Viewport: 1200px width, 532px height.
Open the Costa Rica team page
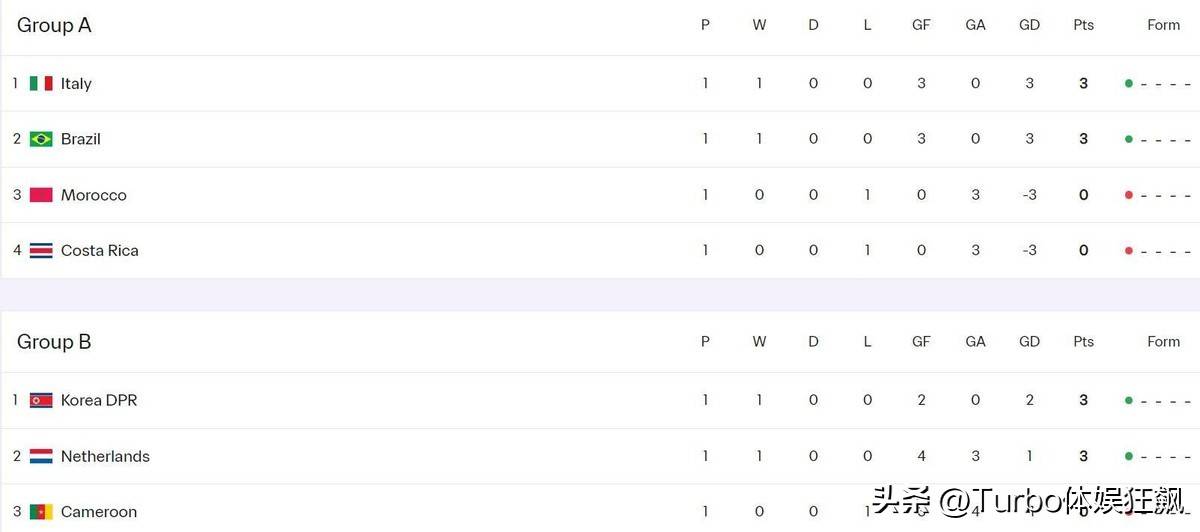click(x=99, y=250)
